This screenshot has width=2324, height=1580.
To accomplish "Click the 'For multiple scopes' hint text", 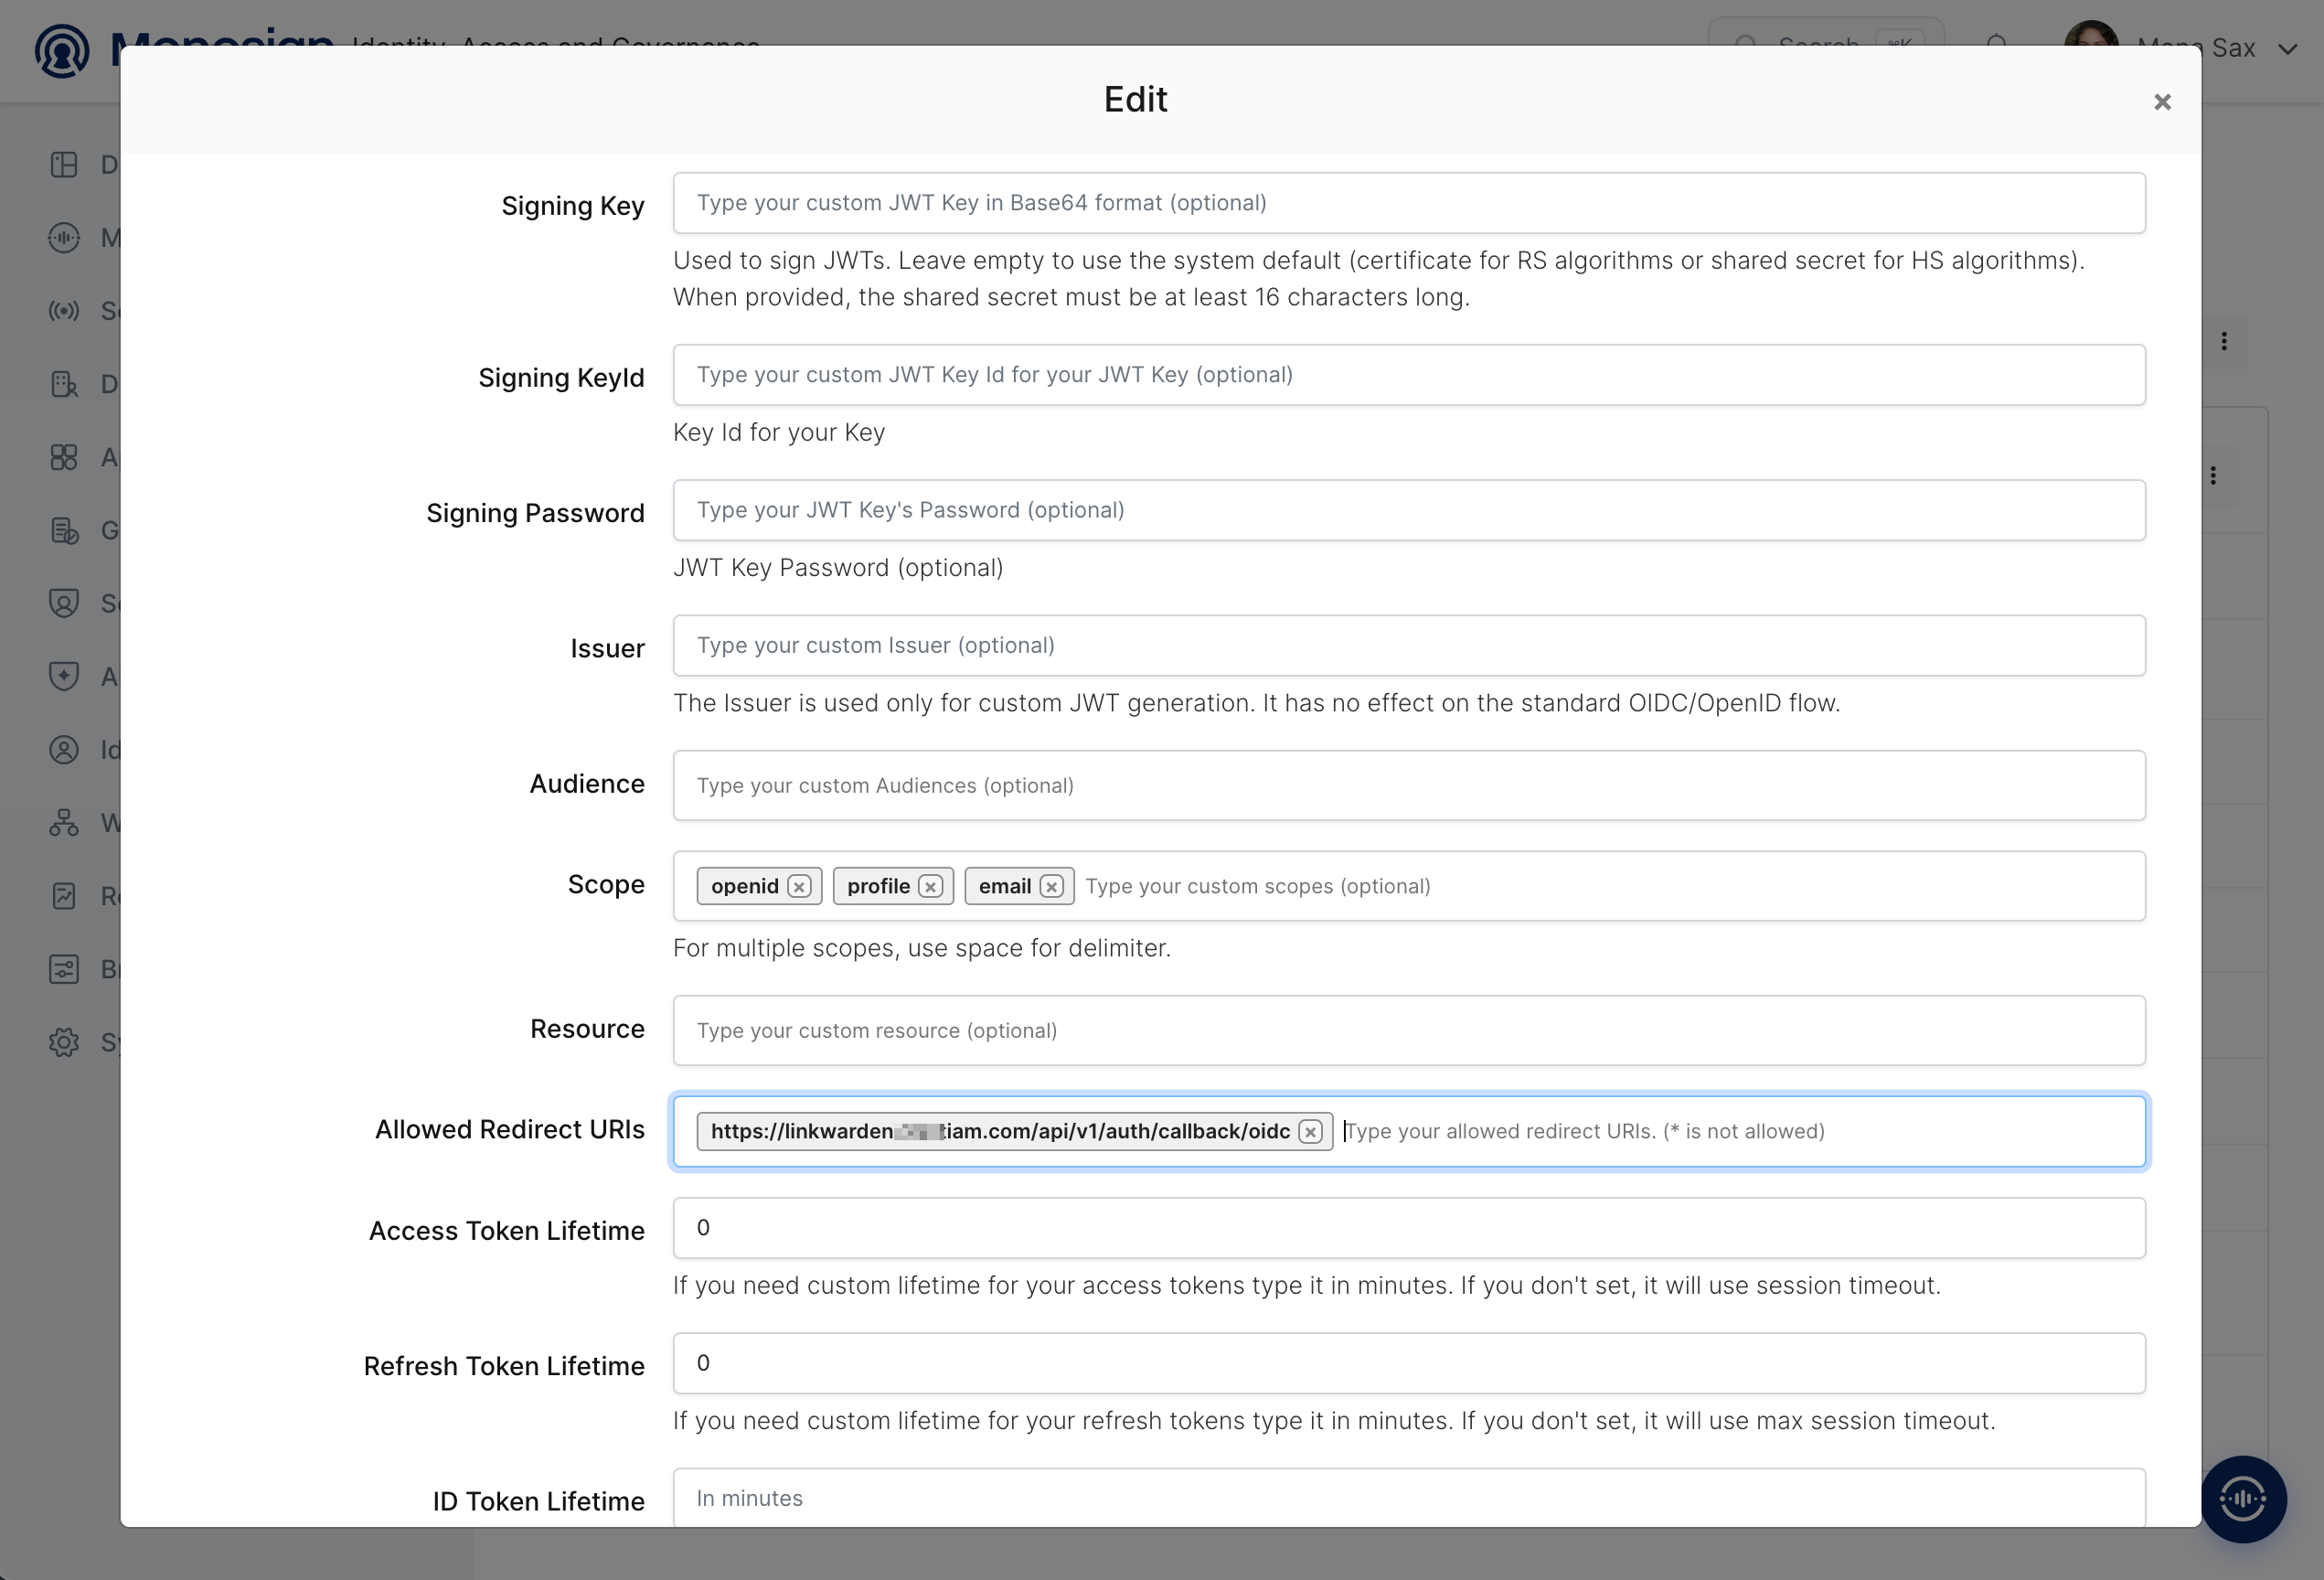I will pos(922,947).
